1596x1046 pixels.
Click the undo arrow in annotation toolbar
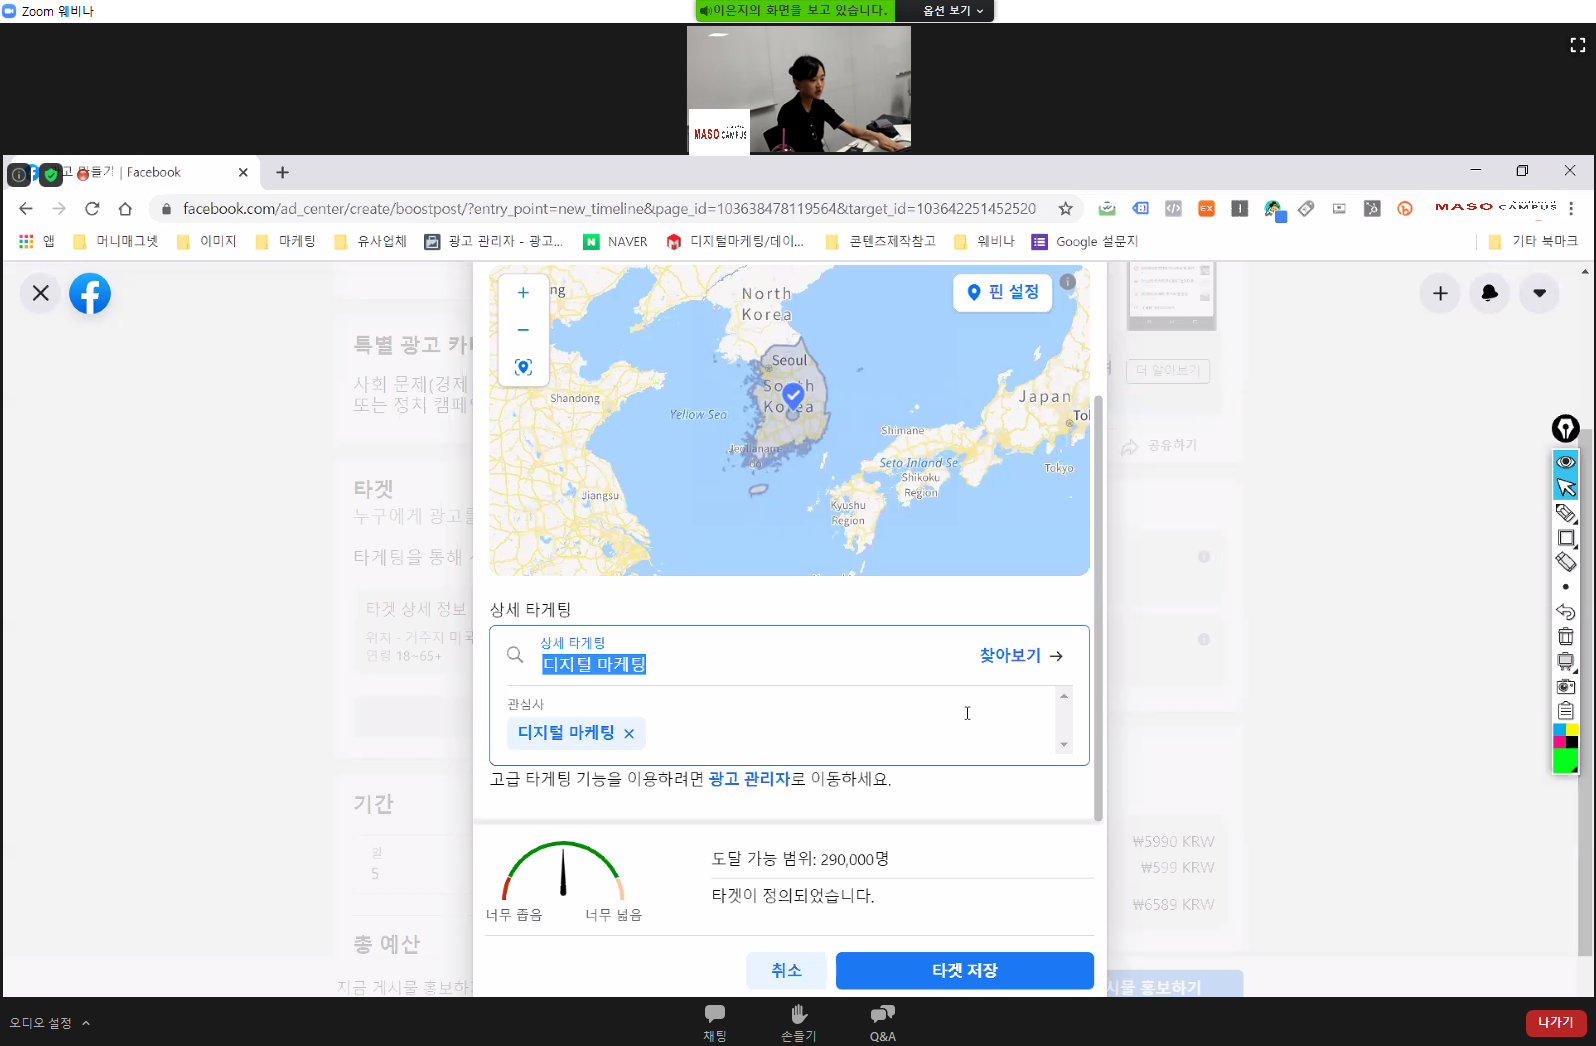click(1566, 611)
